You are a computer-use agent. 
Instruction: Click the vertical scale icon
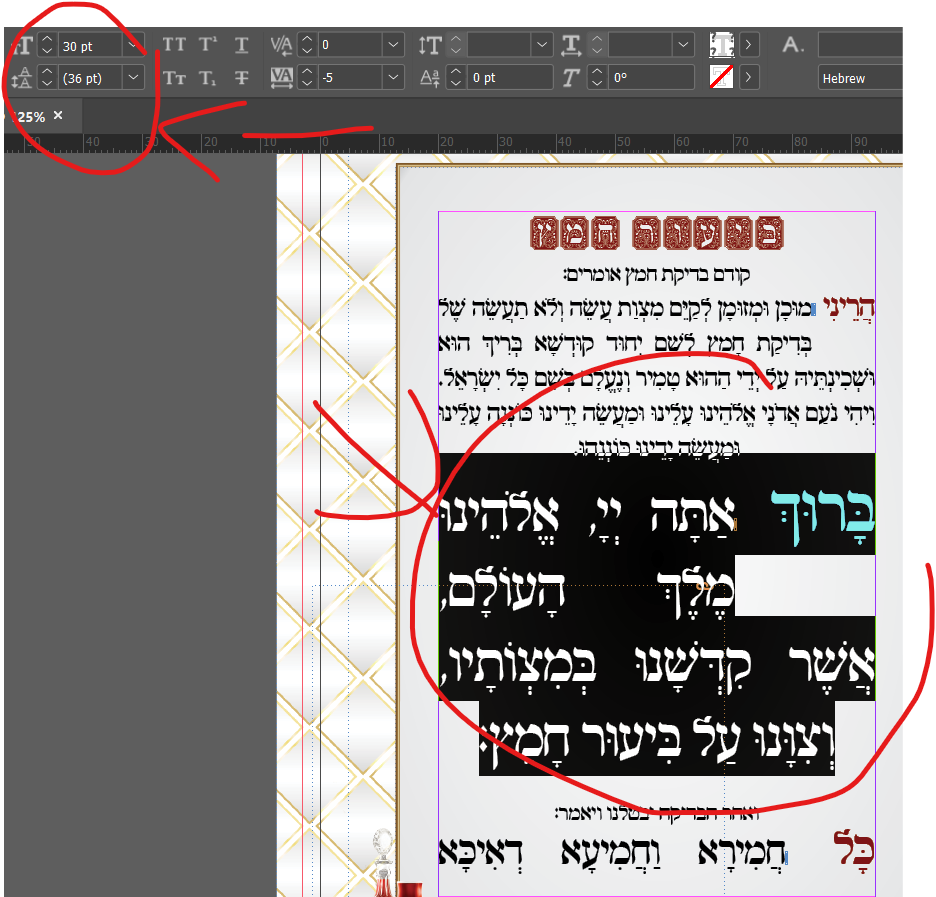430,45
